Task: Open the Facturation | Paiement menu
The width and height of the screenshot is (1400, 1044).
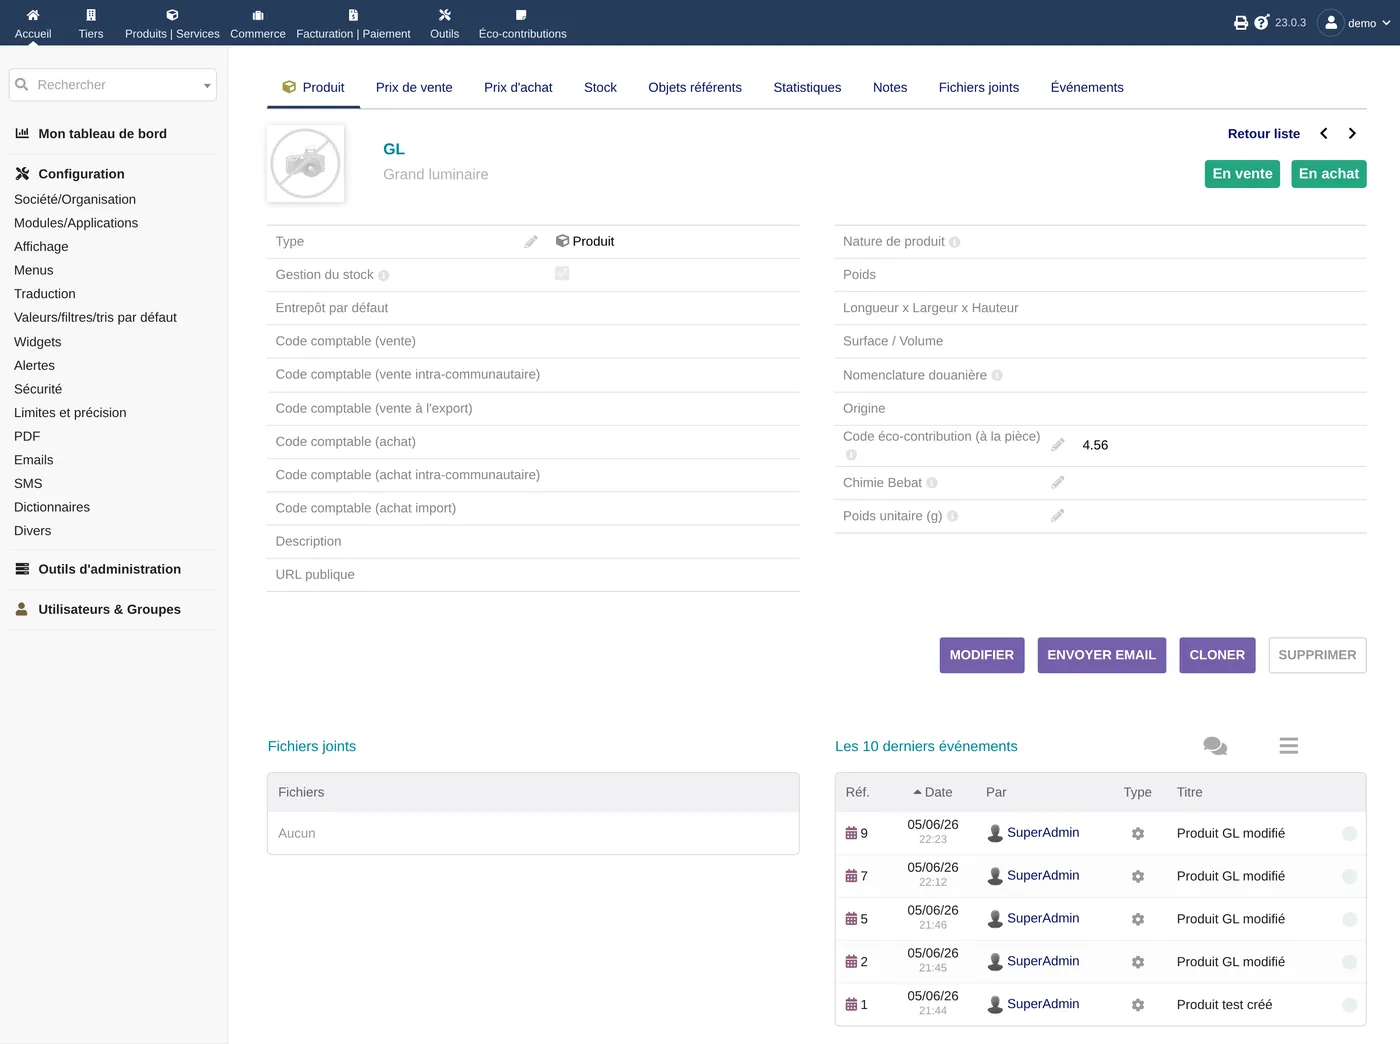Action: point(353,24)
